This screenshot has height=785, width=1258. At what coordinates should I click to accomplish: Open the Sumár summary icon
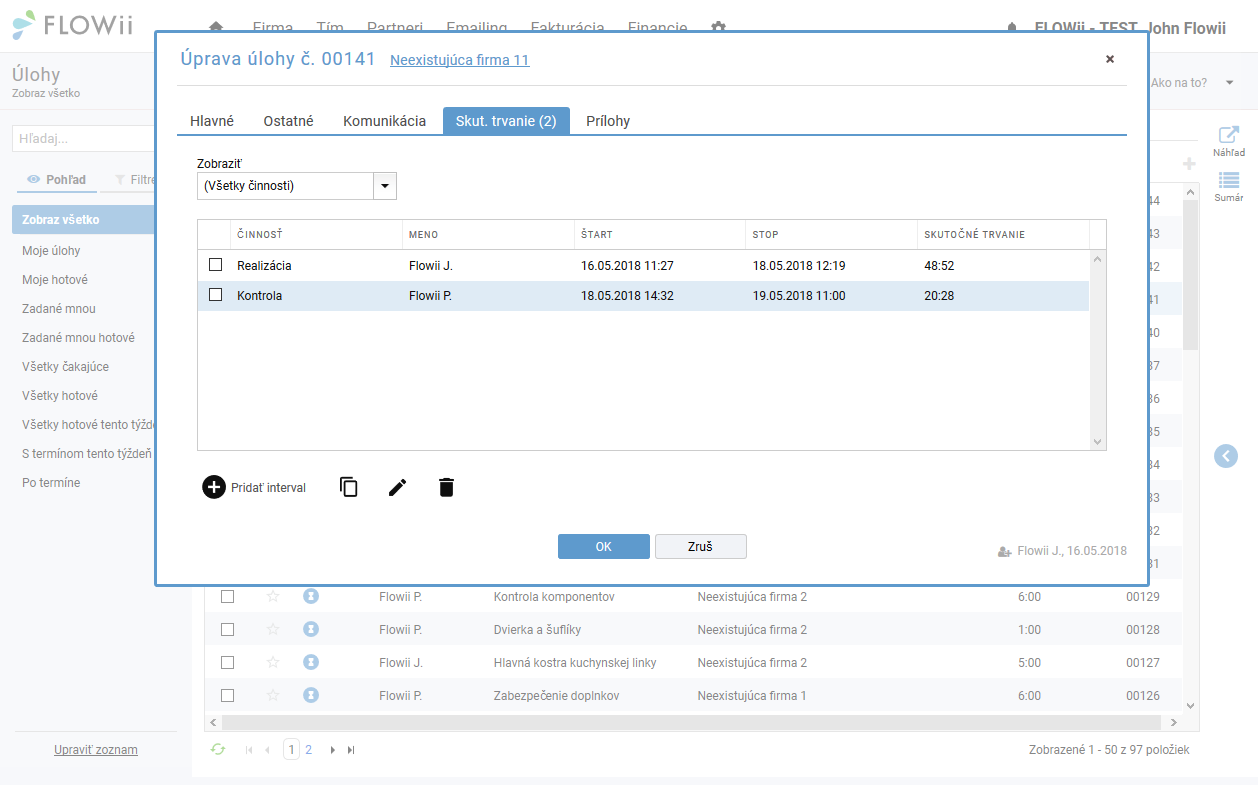(1229, 180)
